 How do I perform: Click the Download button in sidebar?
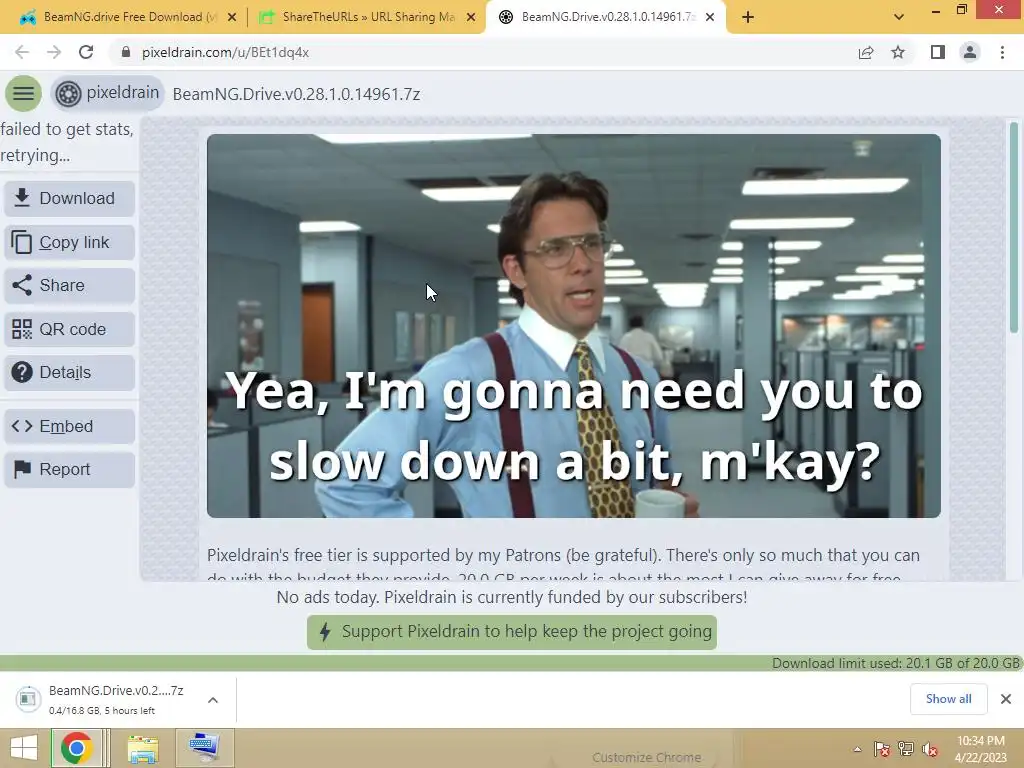pos(69,199)
